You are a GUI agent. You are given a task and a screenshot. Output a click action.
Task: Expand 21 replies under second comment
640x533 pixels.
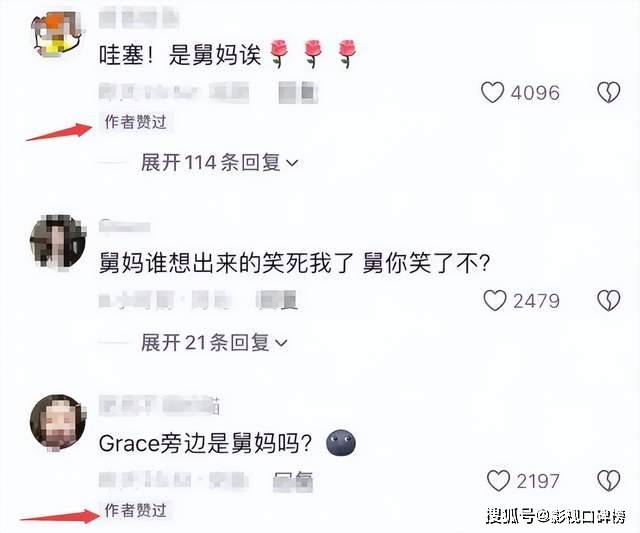[214, 342]
